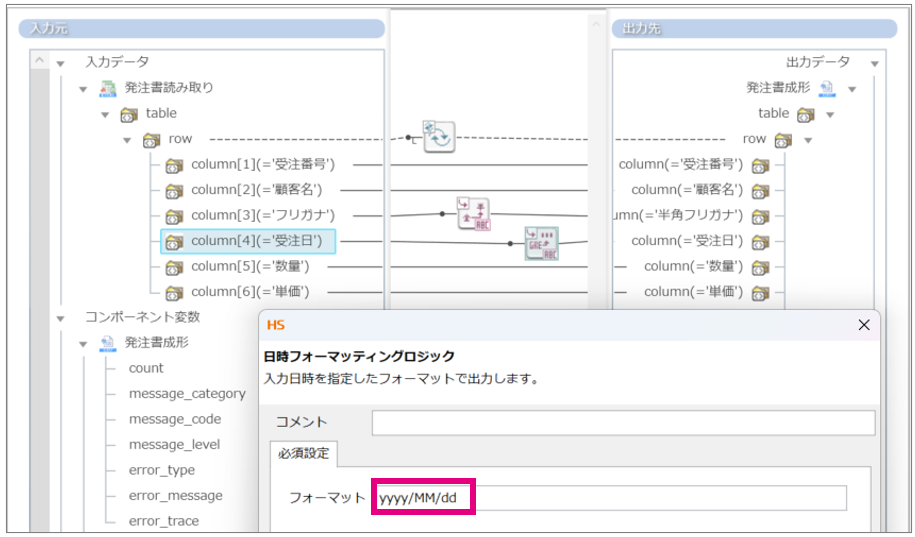Click input column[3](='フリガナ') label
This screenshot has height=537, width=915.
[263, 215]
